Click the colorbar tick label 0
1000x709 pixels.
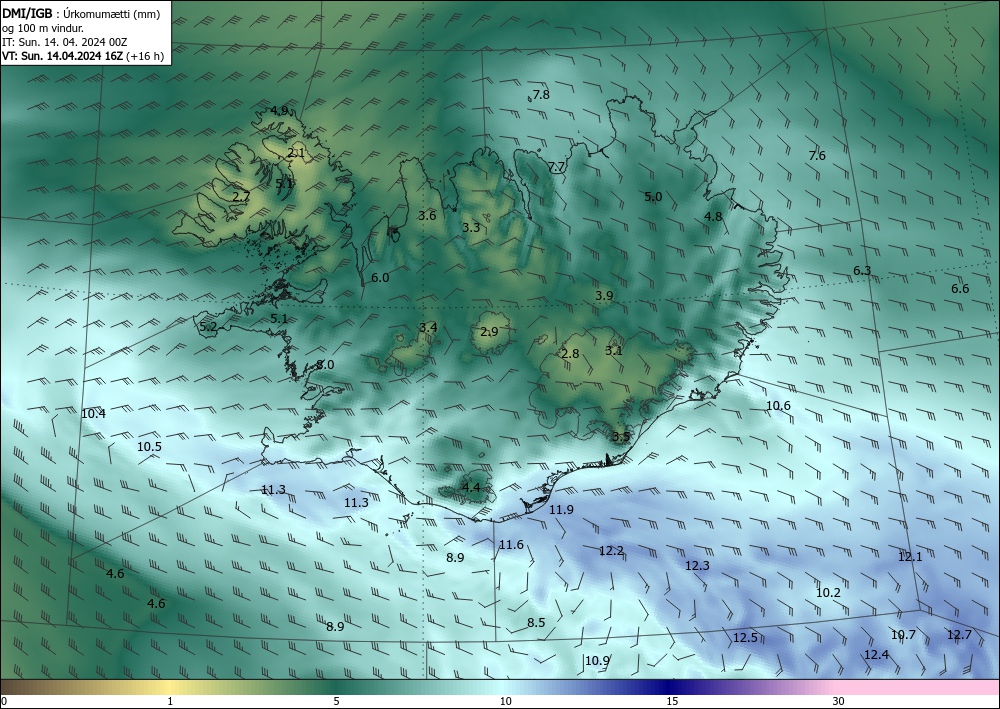click(x=4, y=702)
